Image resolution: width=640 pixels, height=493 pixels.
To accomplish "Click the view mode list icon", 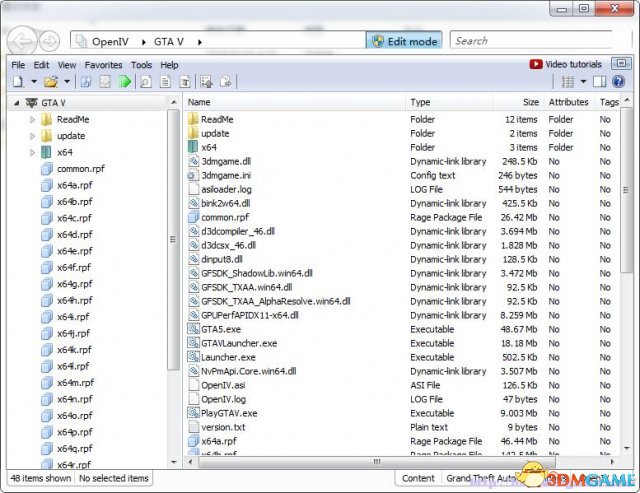I will (567, 82).
